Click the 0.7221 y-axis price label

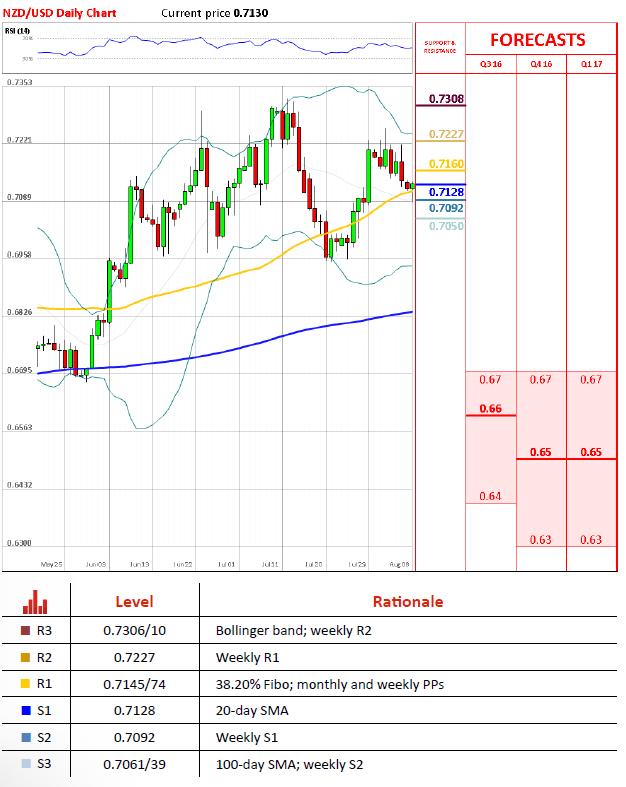(20, 140)
